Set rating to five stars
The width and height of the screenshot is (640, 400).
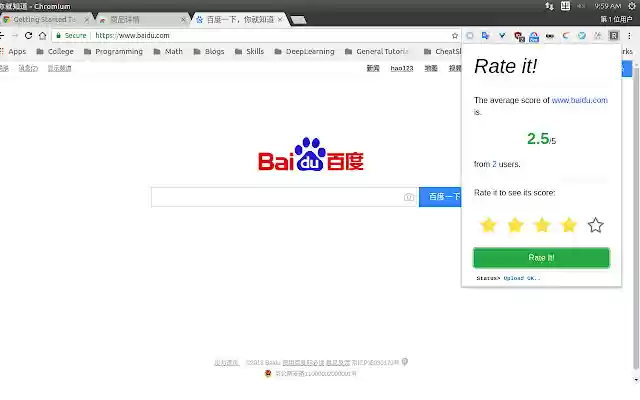click(x=596, y=225)
